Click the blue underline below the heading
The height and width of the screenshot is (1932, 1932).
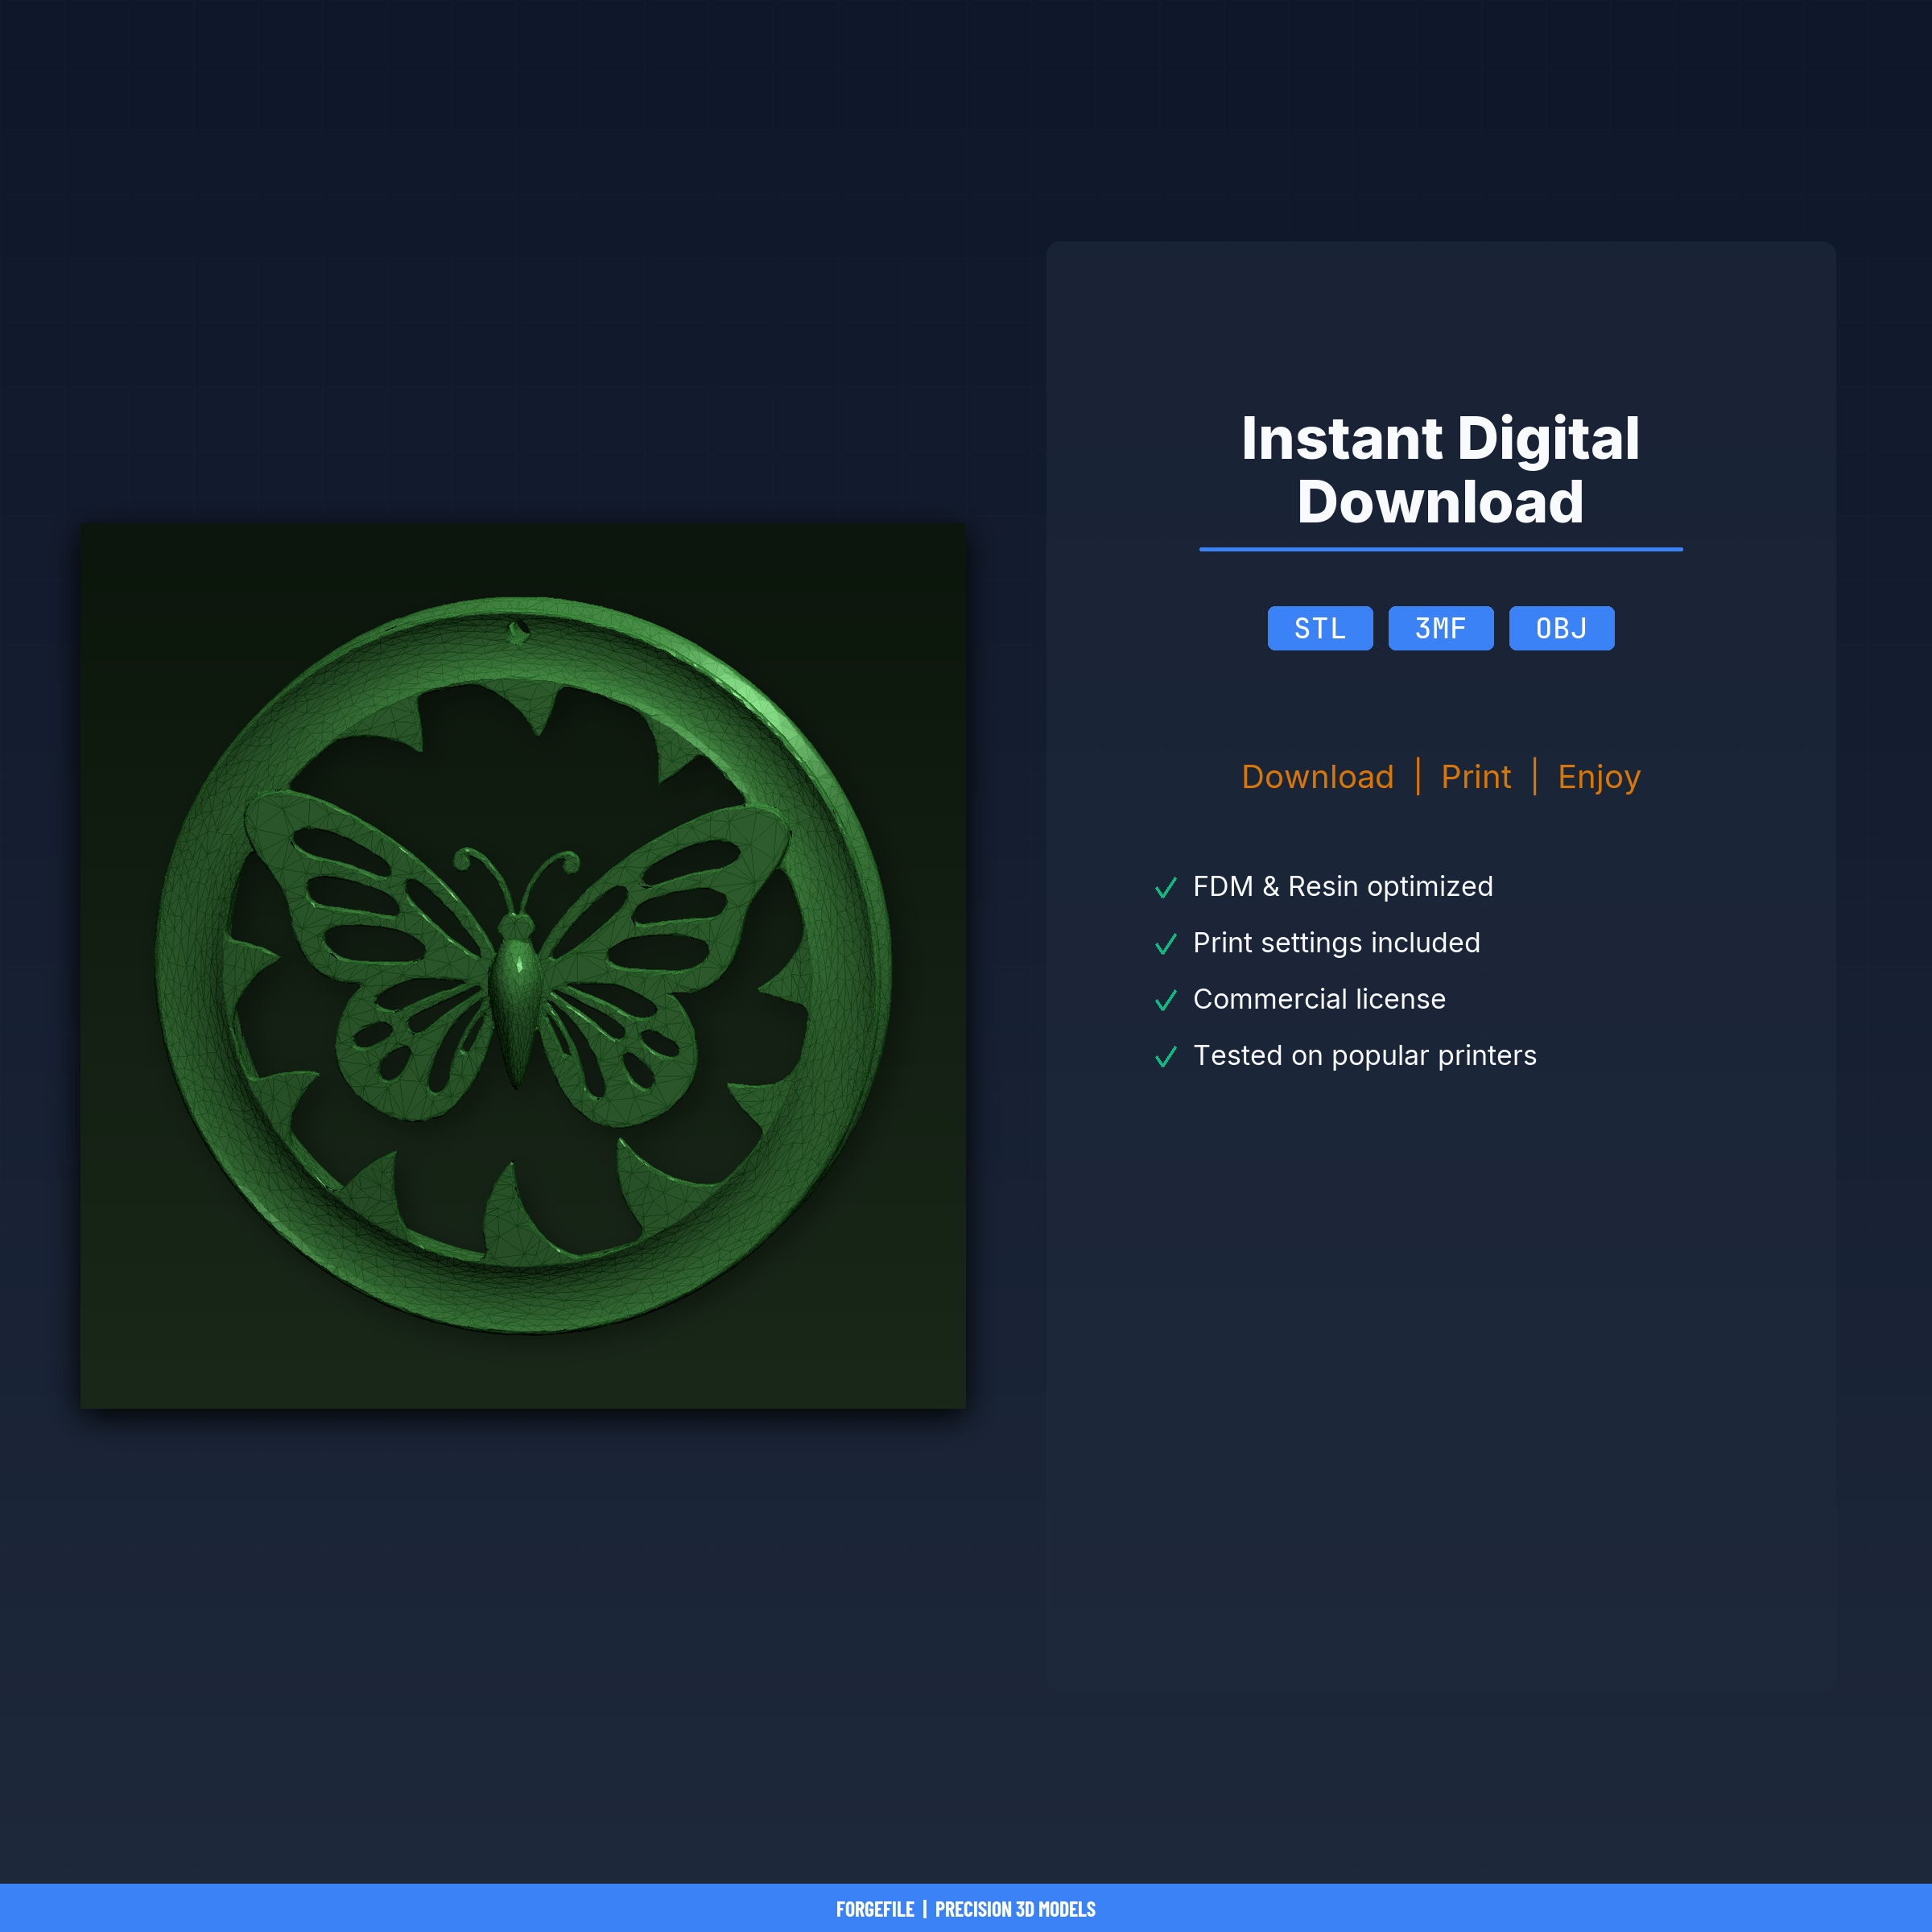[1440, 549]
